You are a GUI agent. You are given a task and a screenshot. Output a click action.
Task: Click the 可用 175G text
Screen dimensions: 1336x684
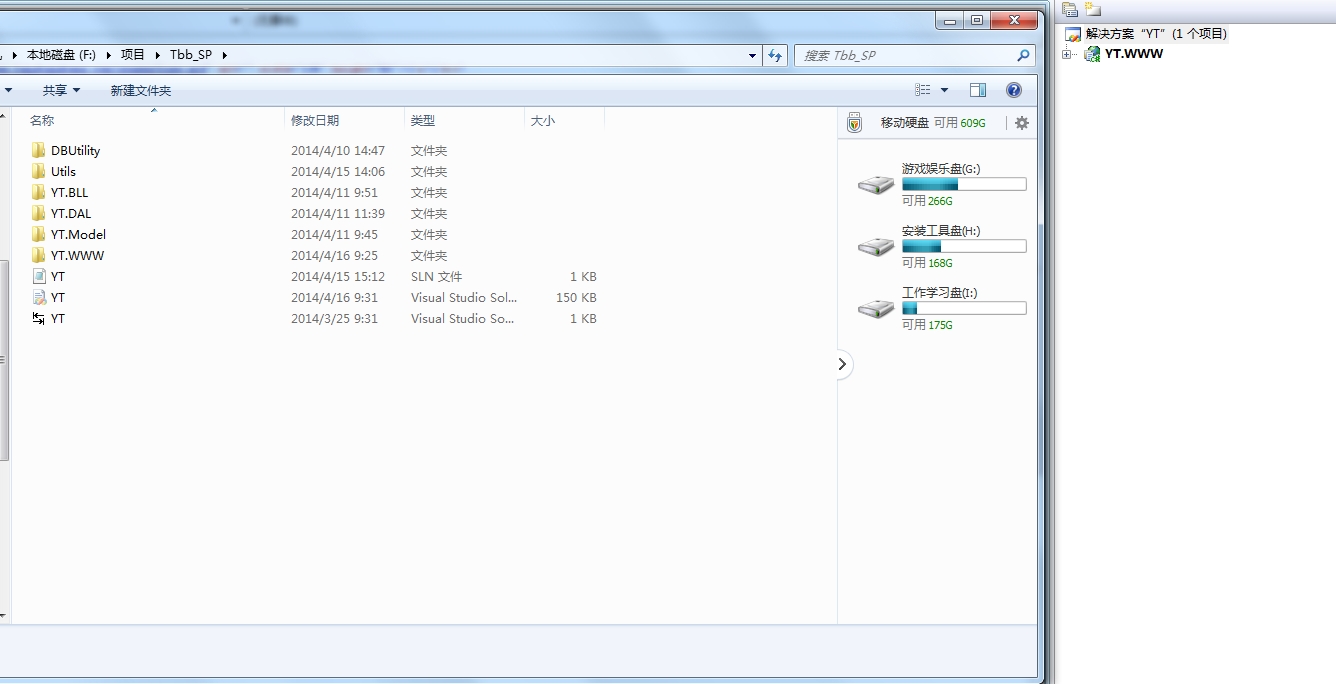coord(927,325)
